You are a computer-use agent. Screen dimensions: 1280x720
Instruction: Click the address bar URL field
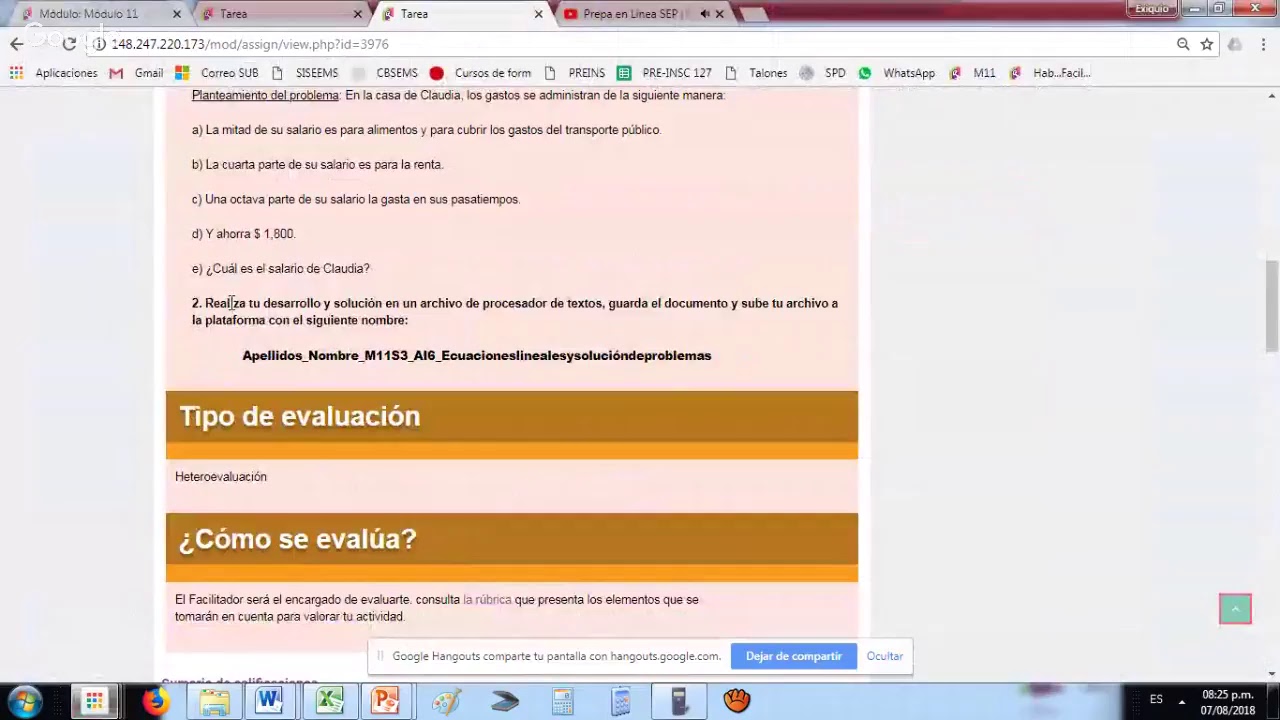point(640,44)
